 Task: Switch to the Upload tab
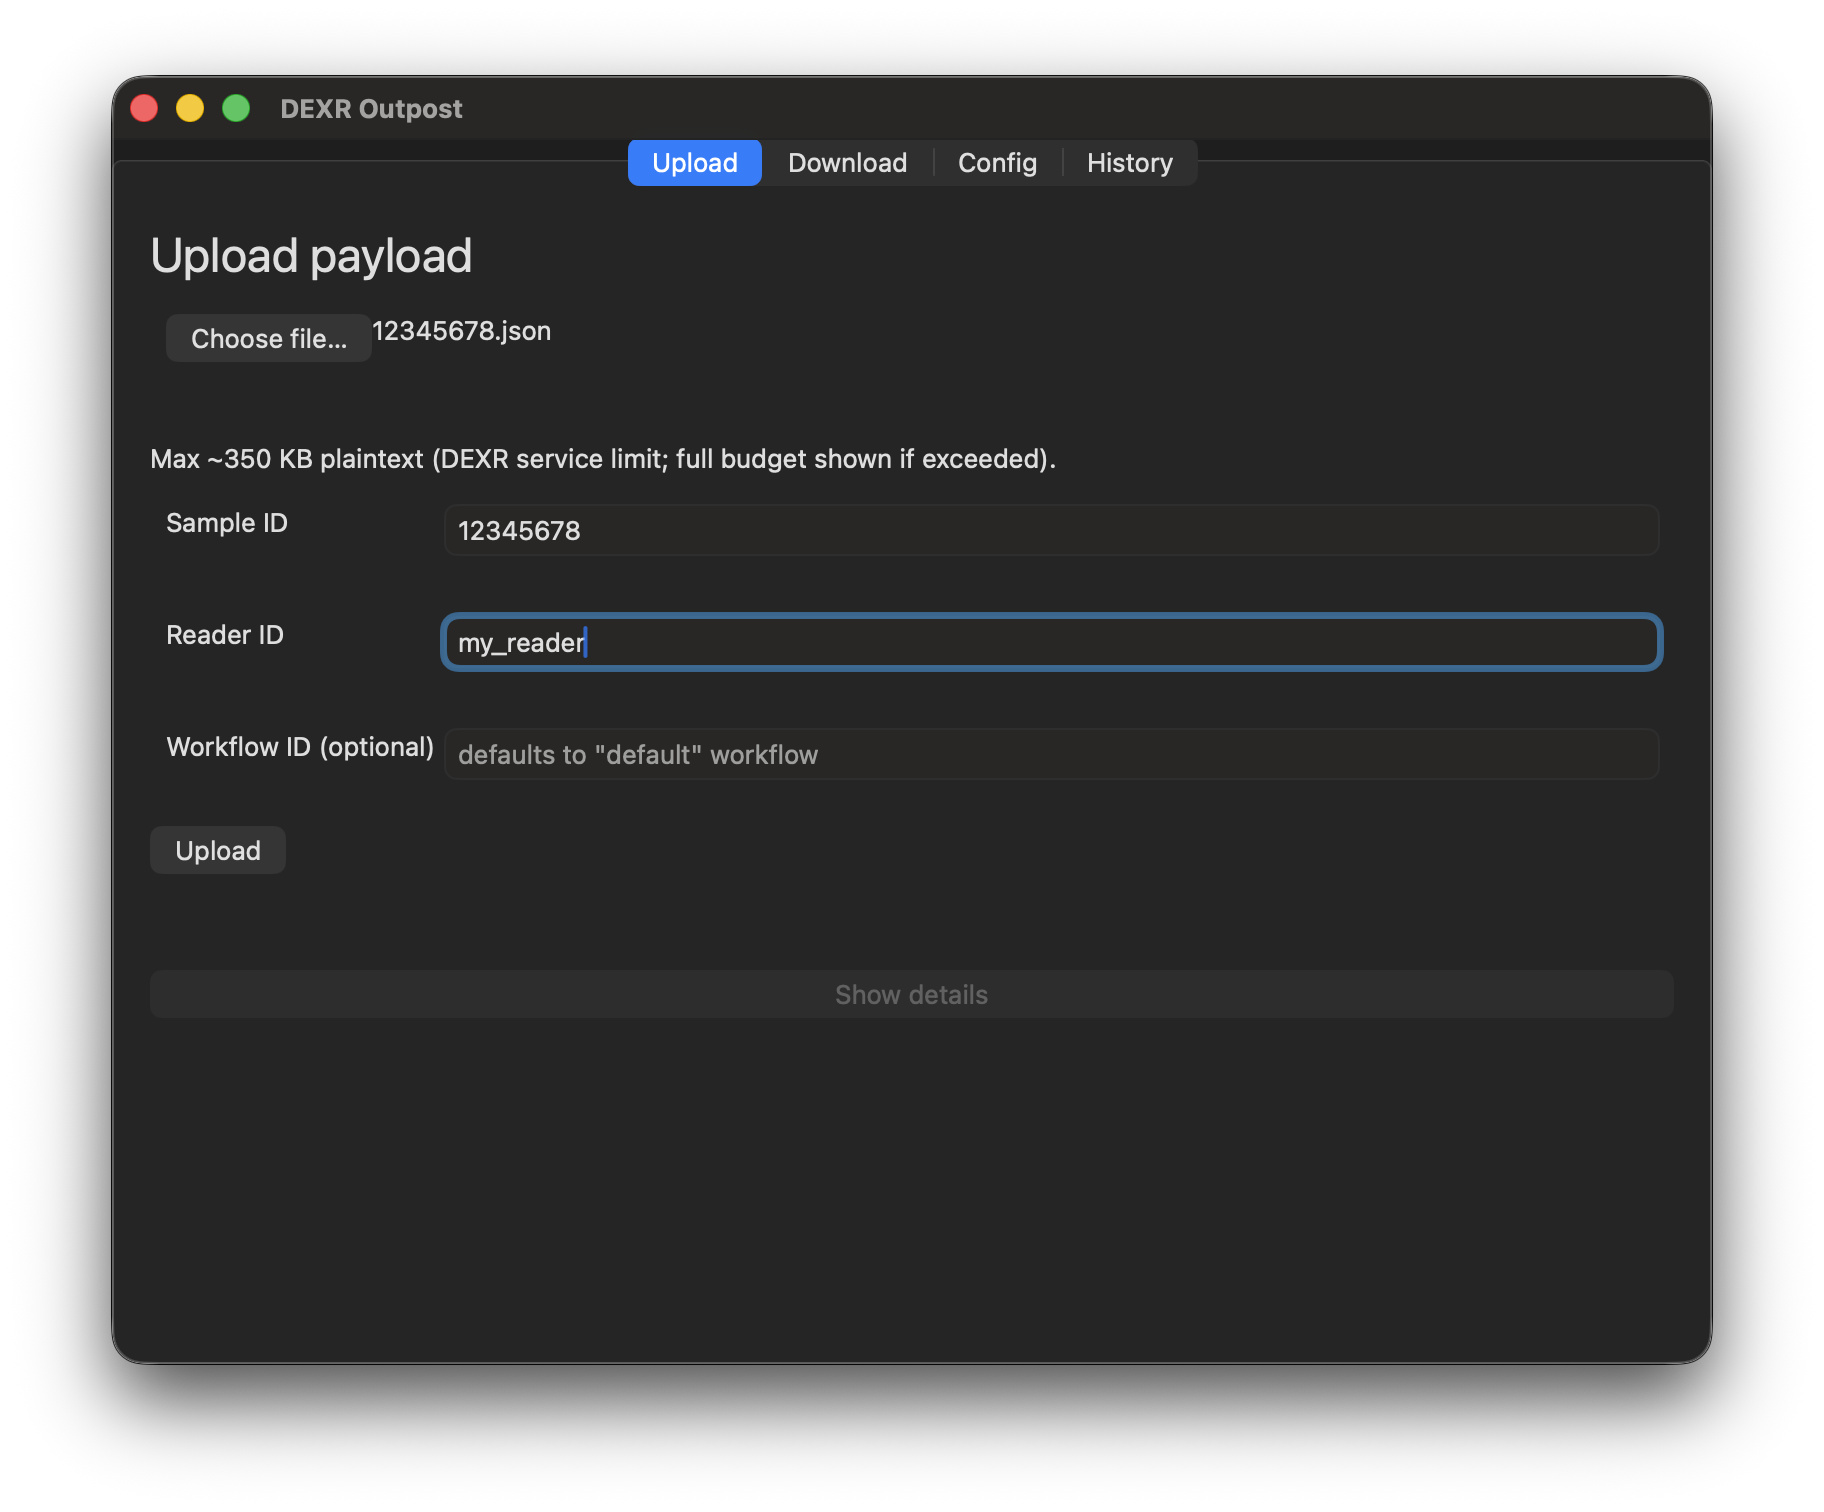point(695,163)
